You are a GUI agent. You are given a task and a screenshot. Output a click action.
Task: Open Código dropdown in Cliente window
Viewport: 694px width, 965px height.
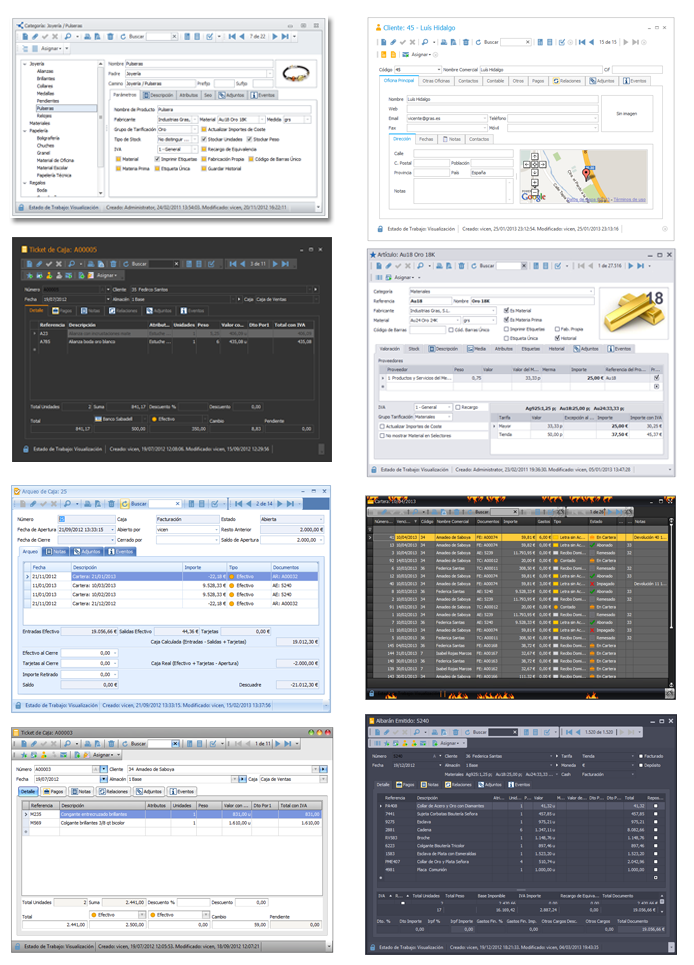[x=439, y=70]
